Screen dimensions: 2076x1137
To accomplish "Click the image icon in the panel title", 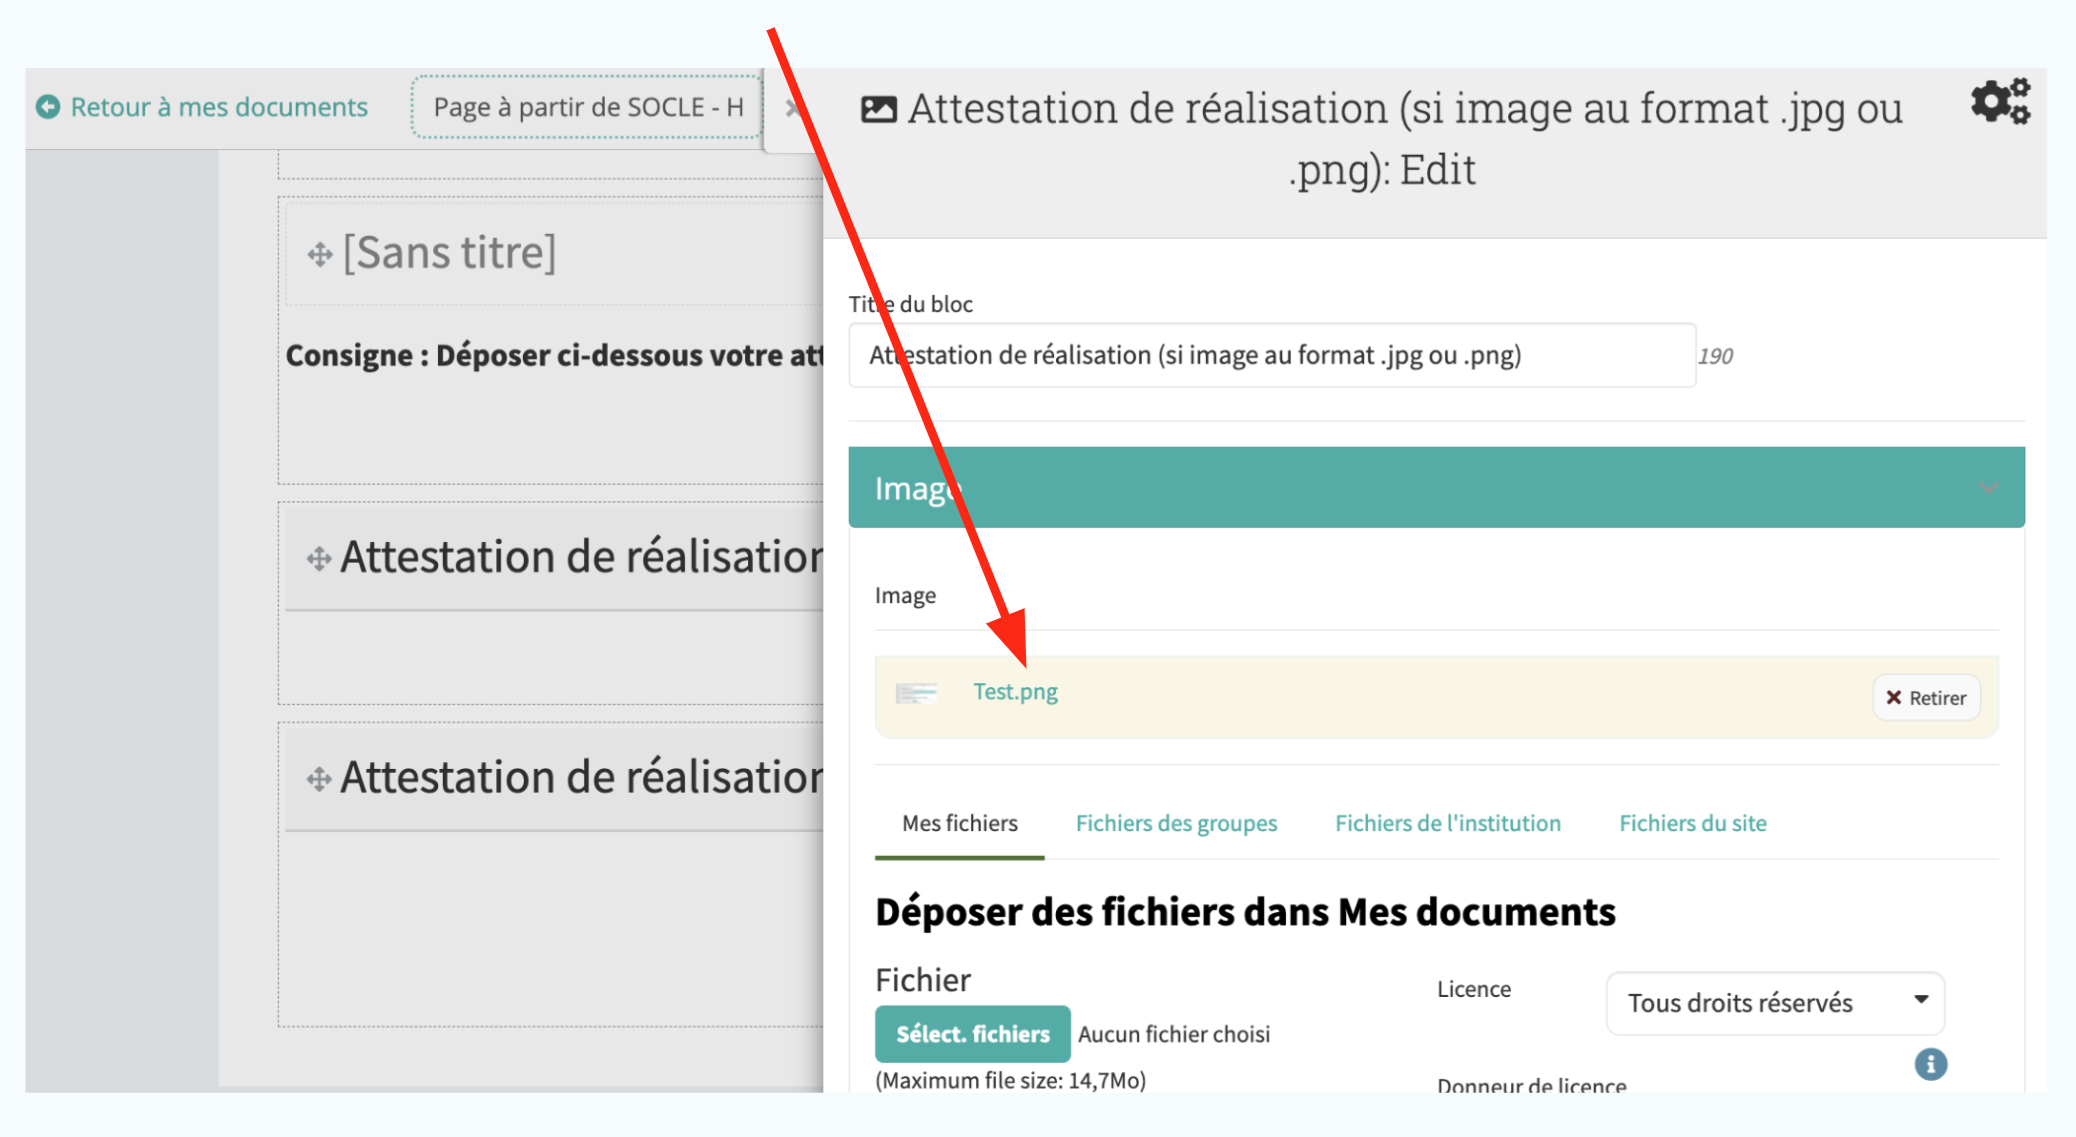I will [x=878, y=109].
